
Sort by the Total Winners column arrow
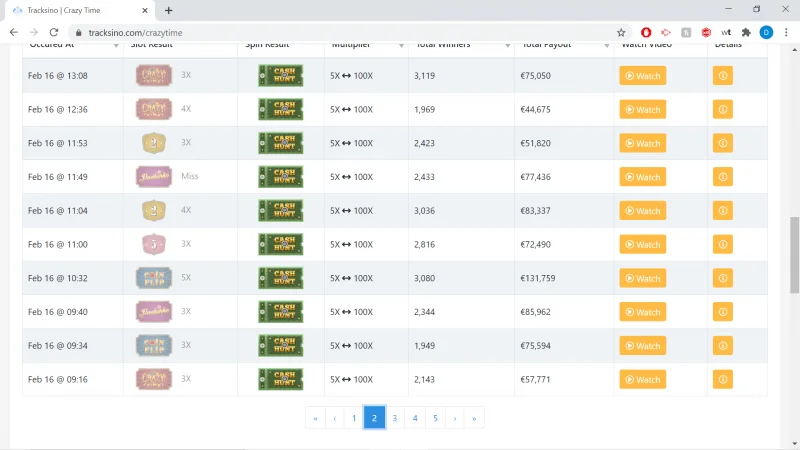tap(507, 45)
